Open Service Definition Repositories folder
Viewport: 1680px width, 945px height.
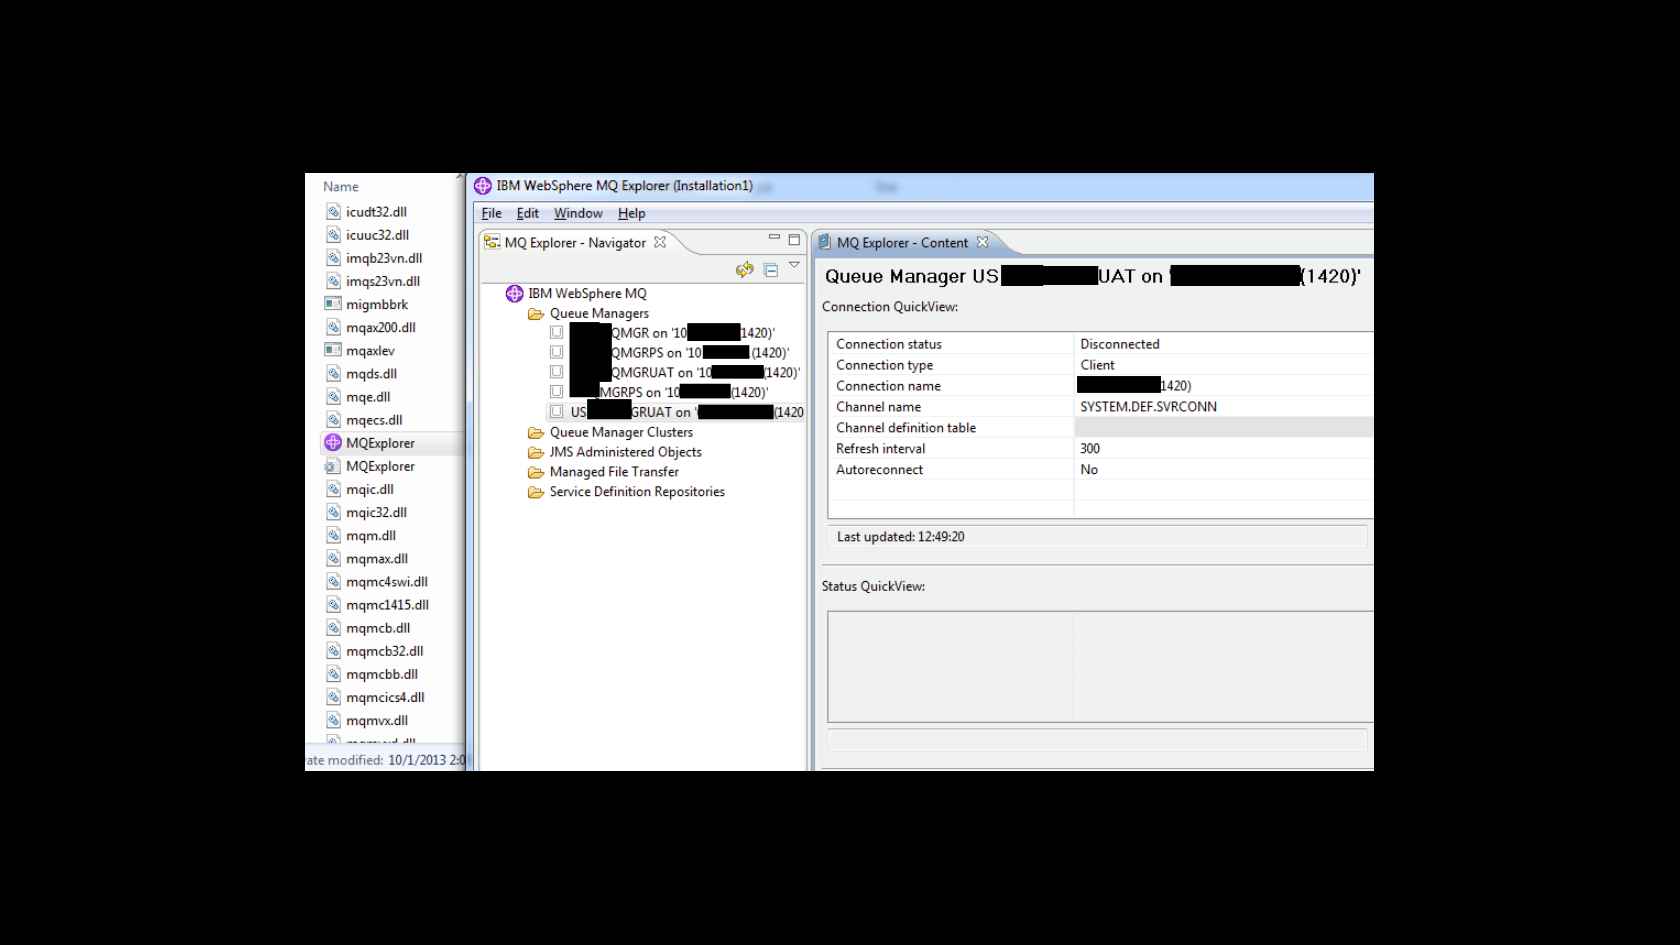click(636, 492)
